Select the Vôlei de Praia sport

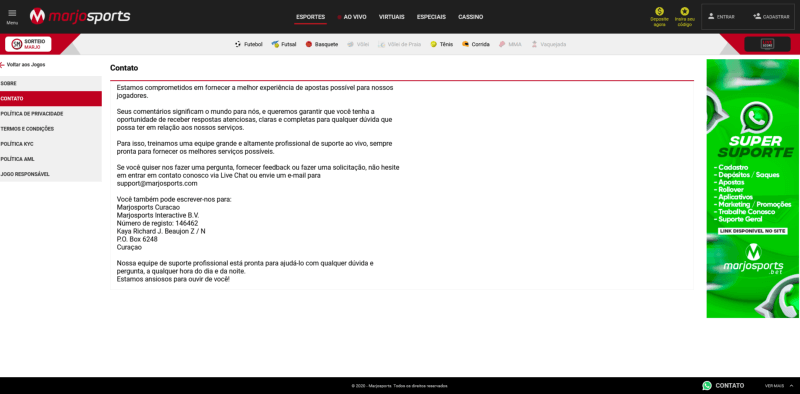pos(399,44)
